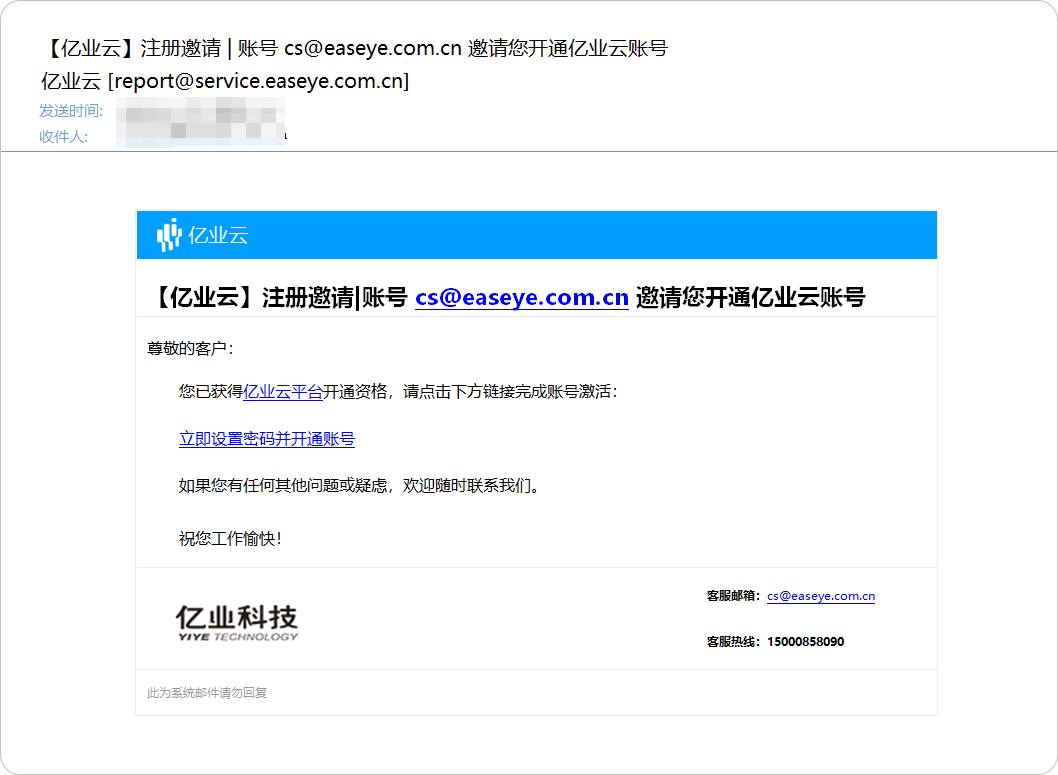Click the 此为系统邮件请勿回复 footer note

pyautogui.click(x=207, y=693)
